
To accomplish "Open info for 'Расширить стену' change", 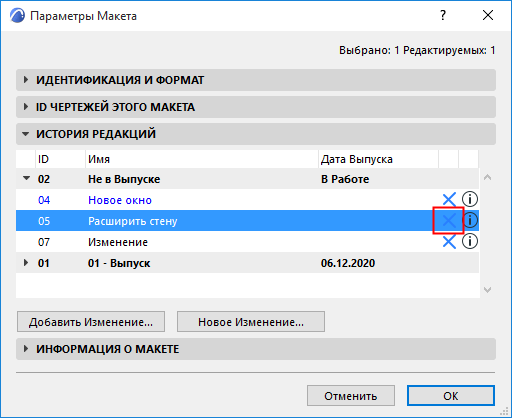I will click(470, 220).
